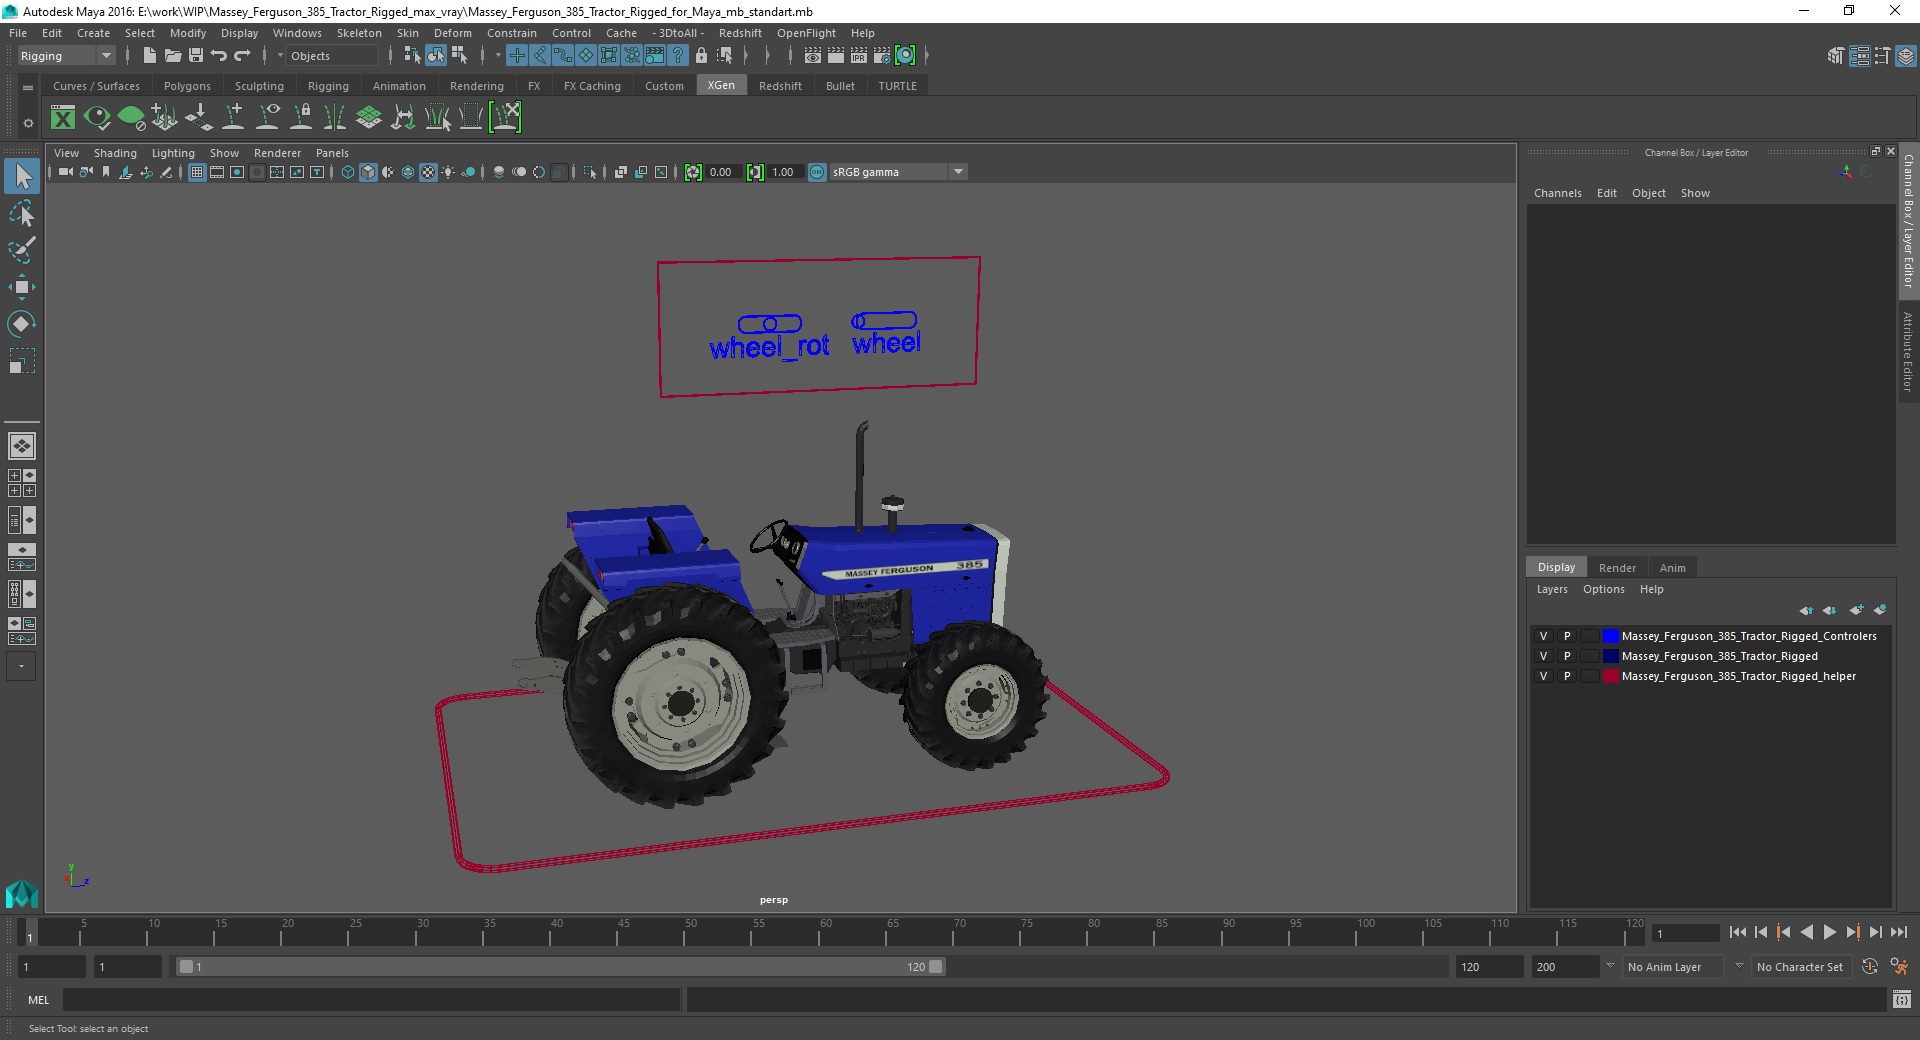Go to end of playback range
This screenshot has width=1920, height=1040.
(1899, 932)
